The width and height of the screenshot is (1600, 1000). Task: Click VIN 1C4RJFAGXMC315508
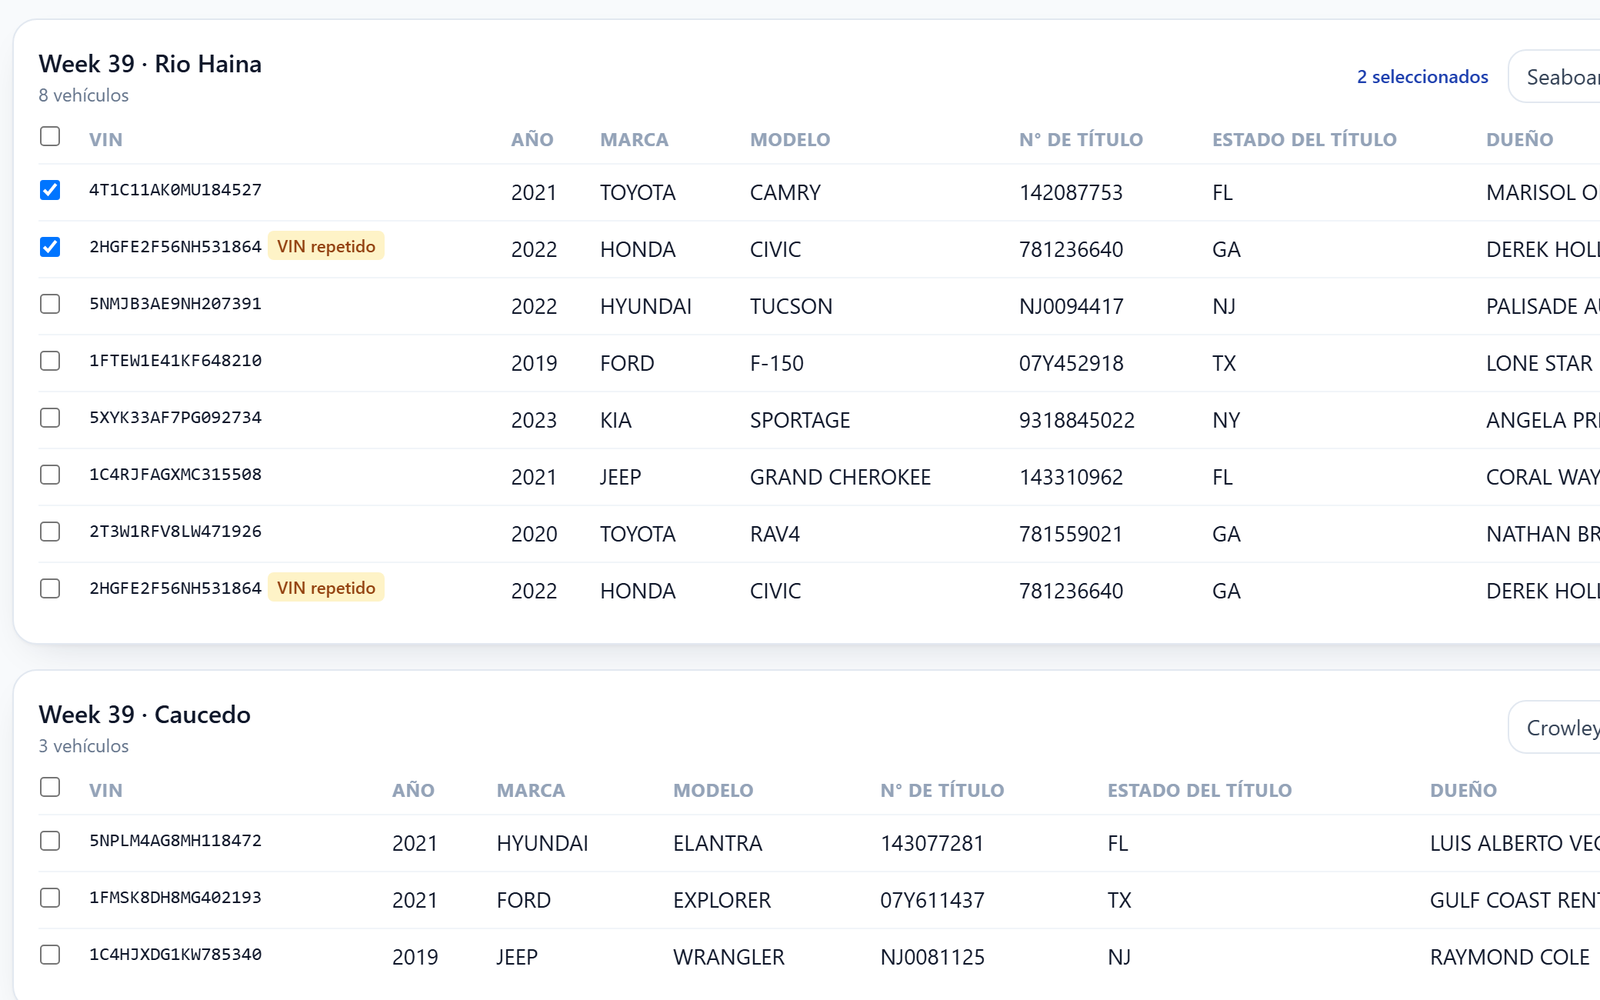(x=175, y=475)
